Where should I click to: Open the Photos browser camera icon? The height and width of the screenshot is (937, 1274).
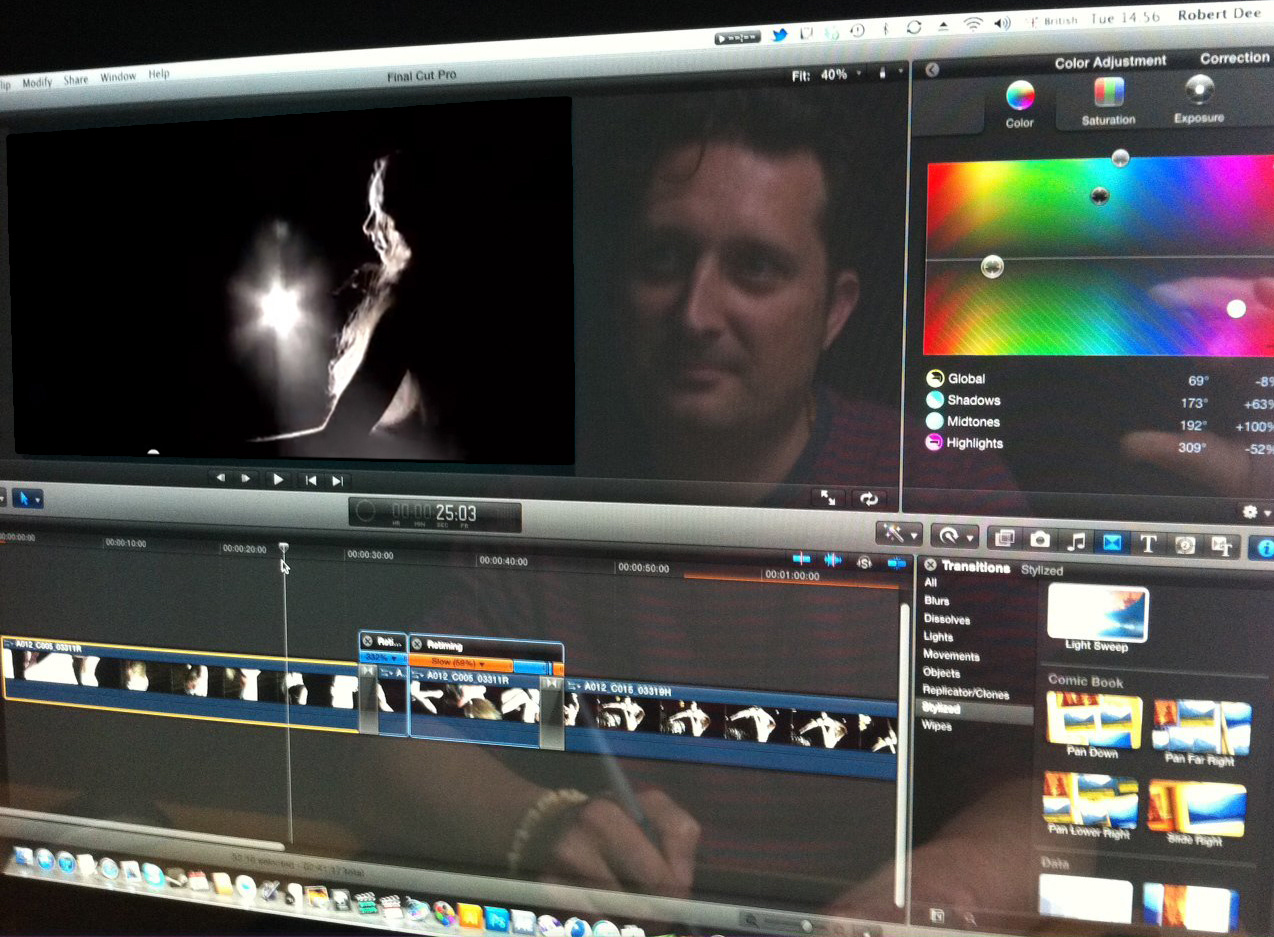(x=1040, y=539)
